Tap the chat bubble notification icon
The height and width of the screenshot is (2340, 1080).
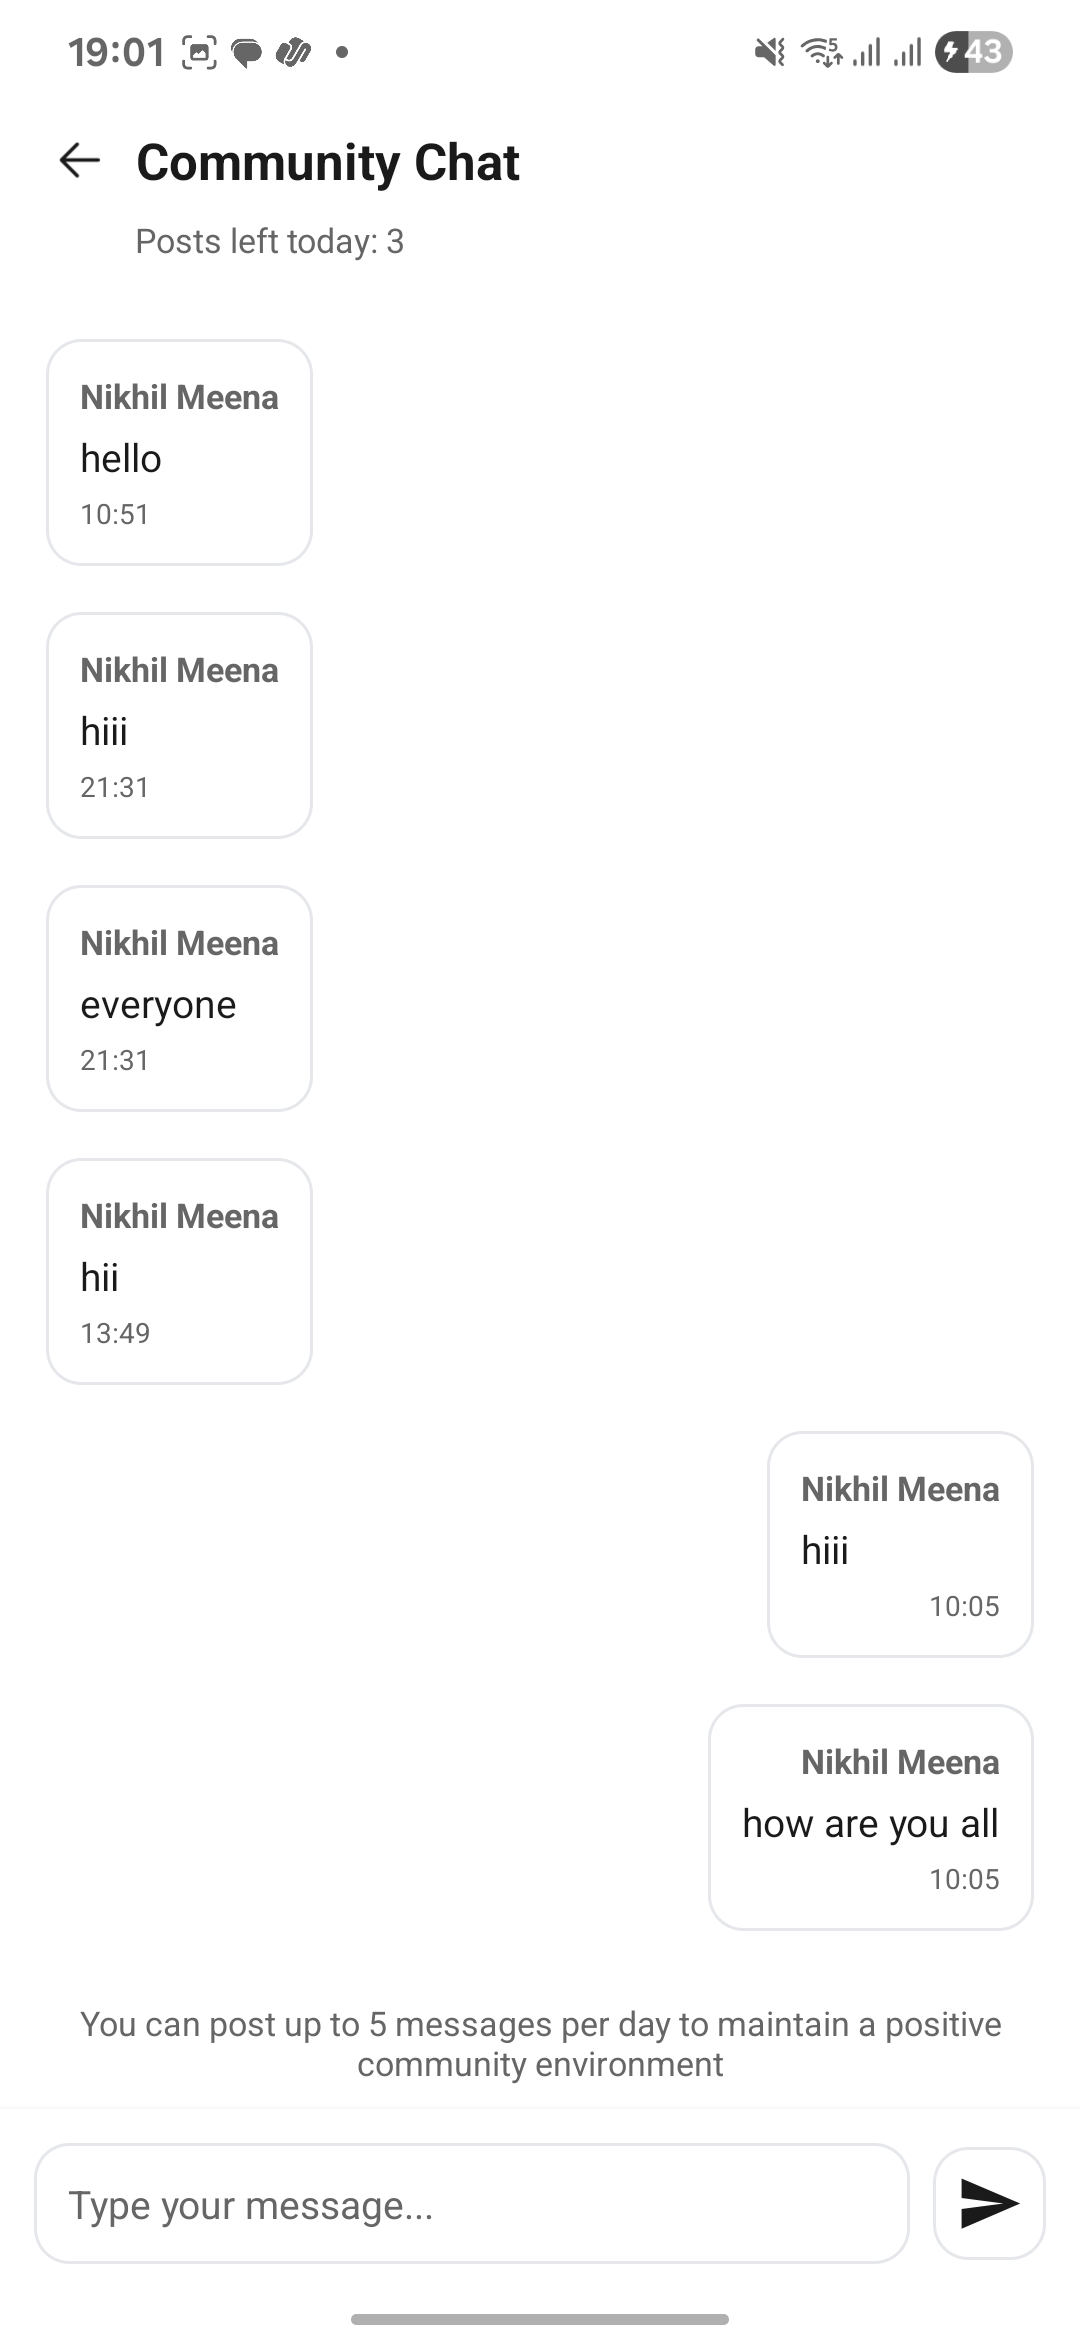coord(246,52)
